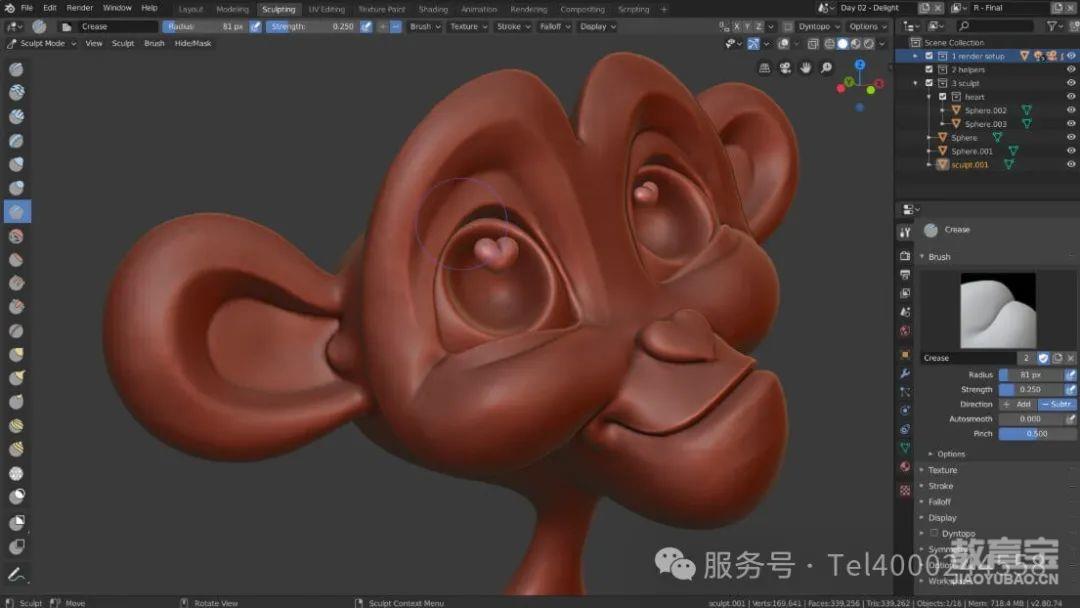Open Texture properties checker tab
The height and width of the screenshot is (608, 1080).
click(905, 490)
